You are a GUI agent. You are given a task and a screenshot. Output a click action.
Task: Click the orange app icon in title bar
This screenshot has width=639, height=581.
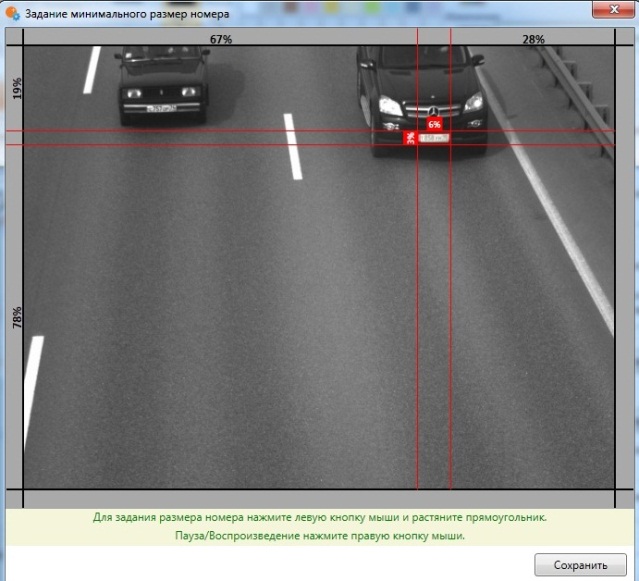click(x=12, y=13)
